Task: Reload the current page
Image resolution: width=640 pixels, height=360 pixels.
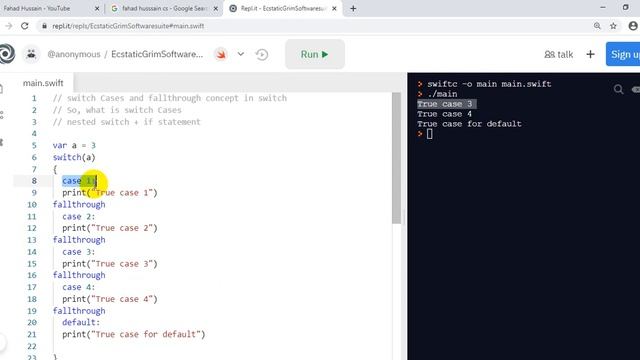Action: [24, 26]
